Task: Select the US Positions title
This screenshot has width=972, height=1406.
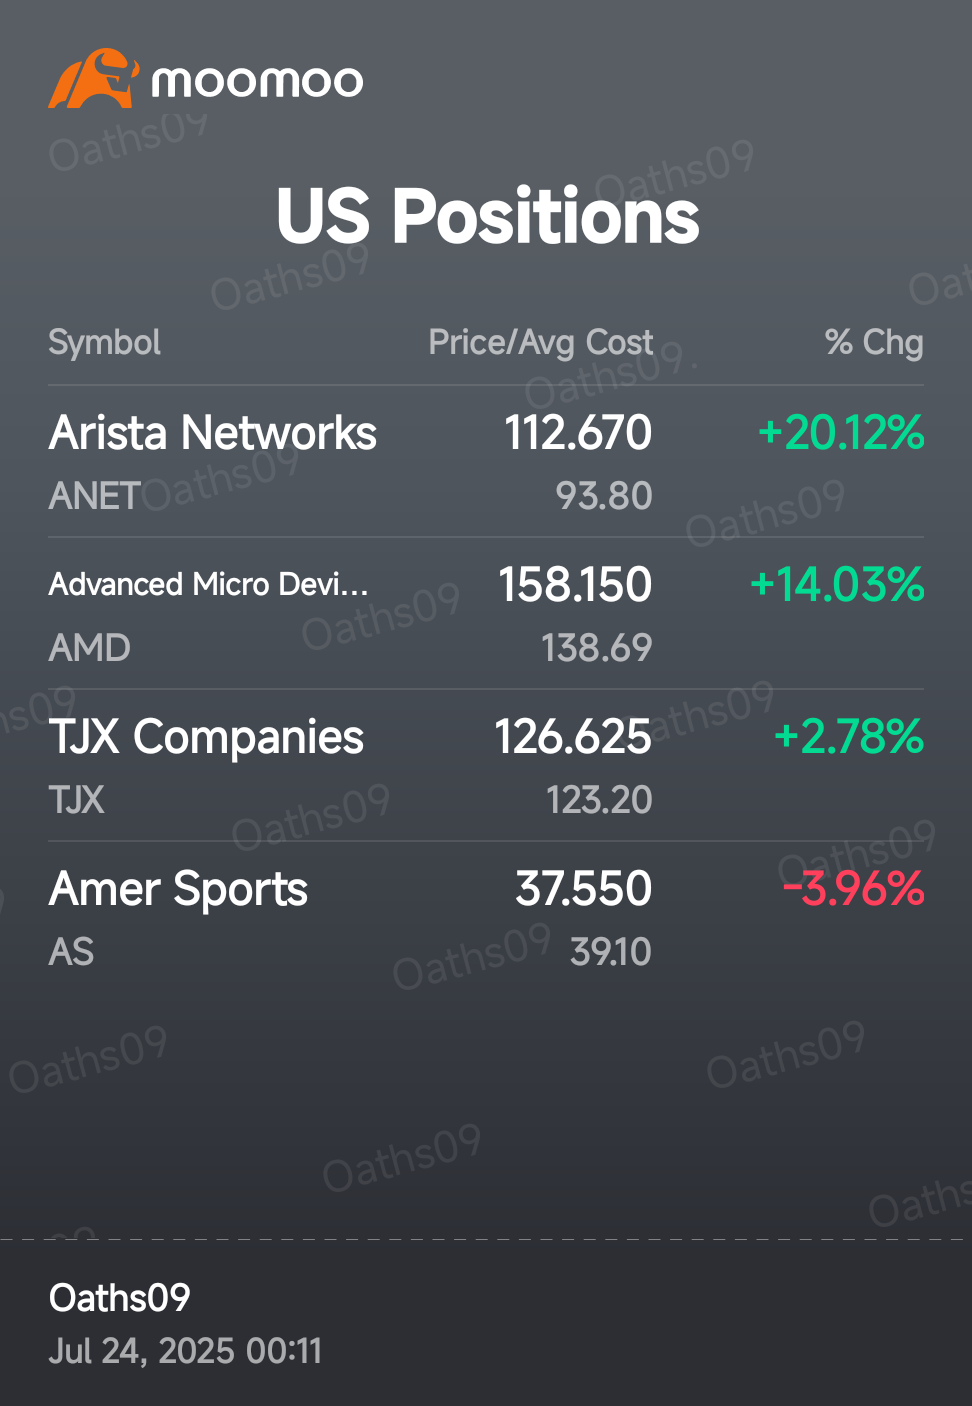Action: point(487,215)
